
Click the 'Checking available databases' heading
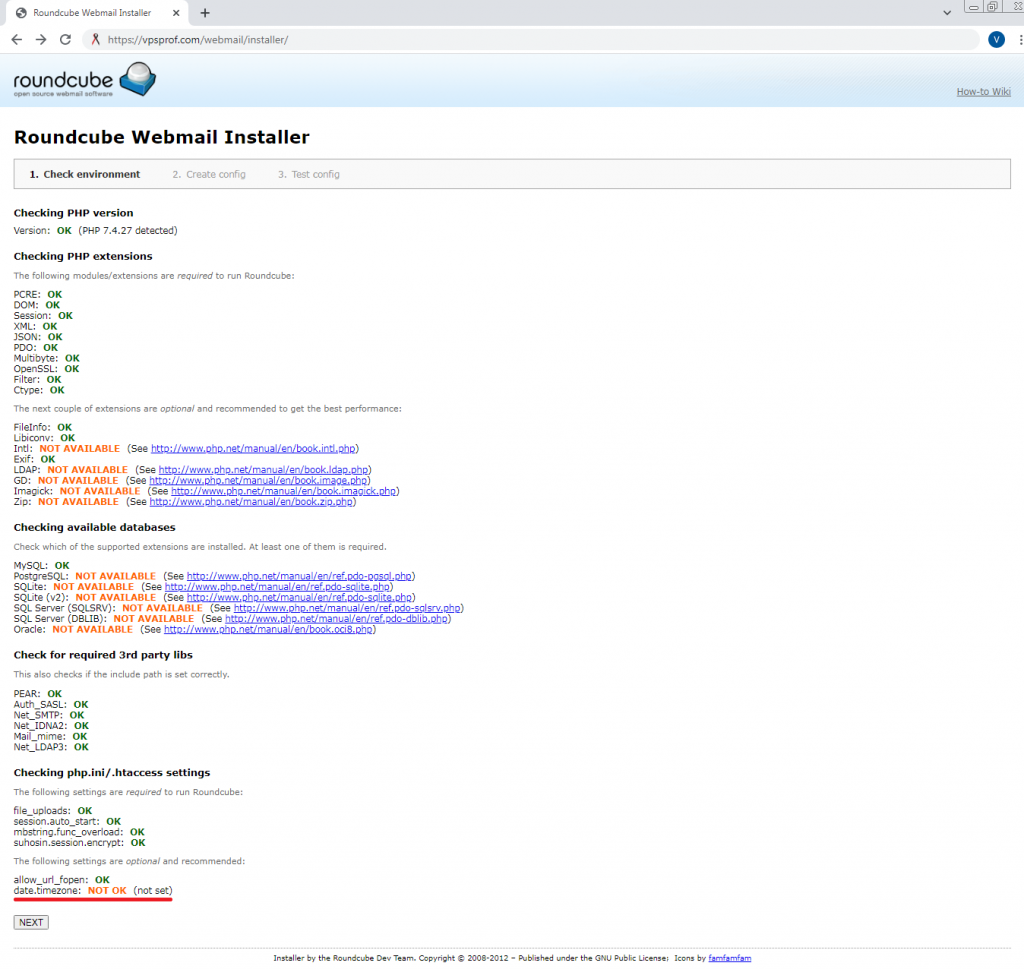coord(95,528)
